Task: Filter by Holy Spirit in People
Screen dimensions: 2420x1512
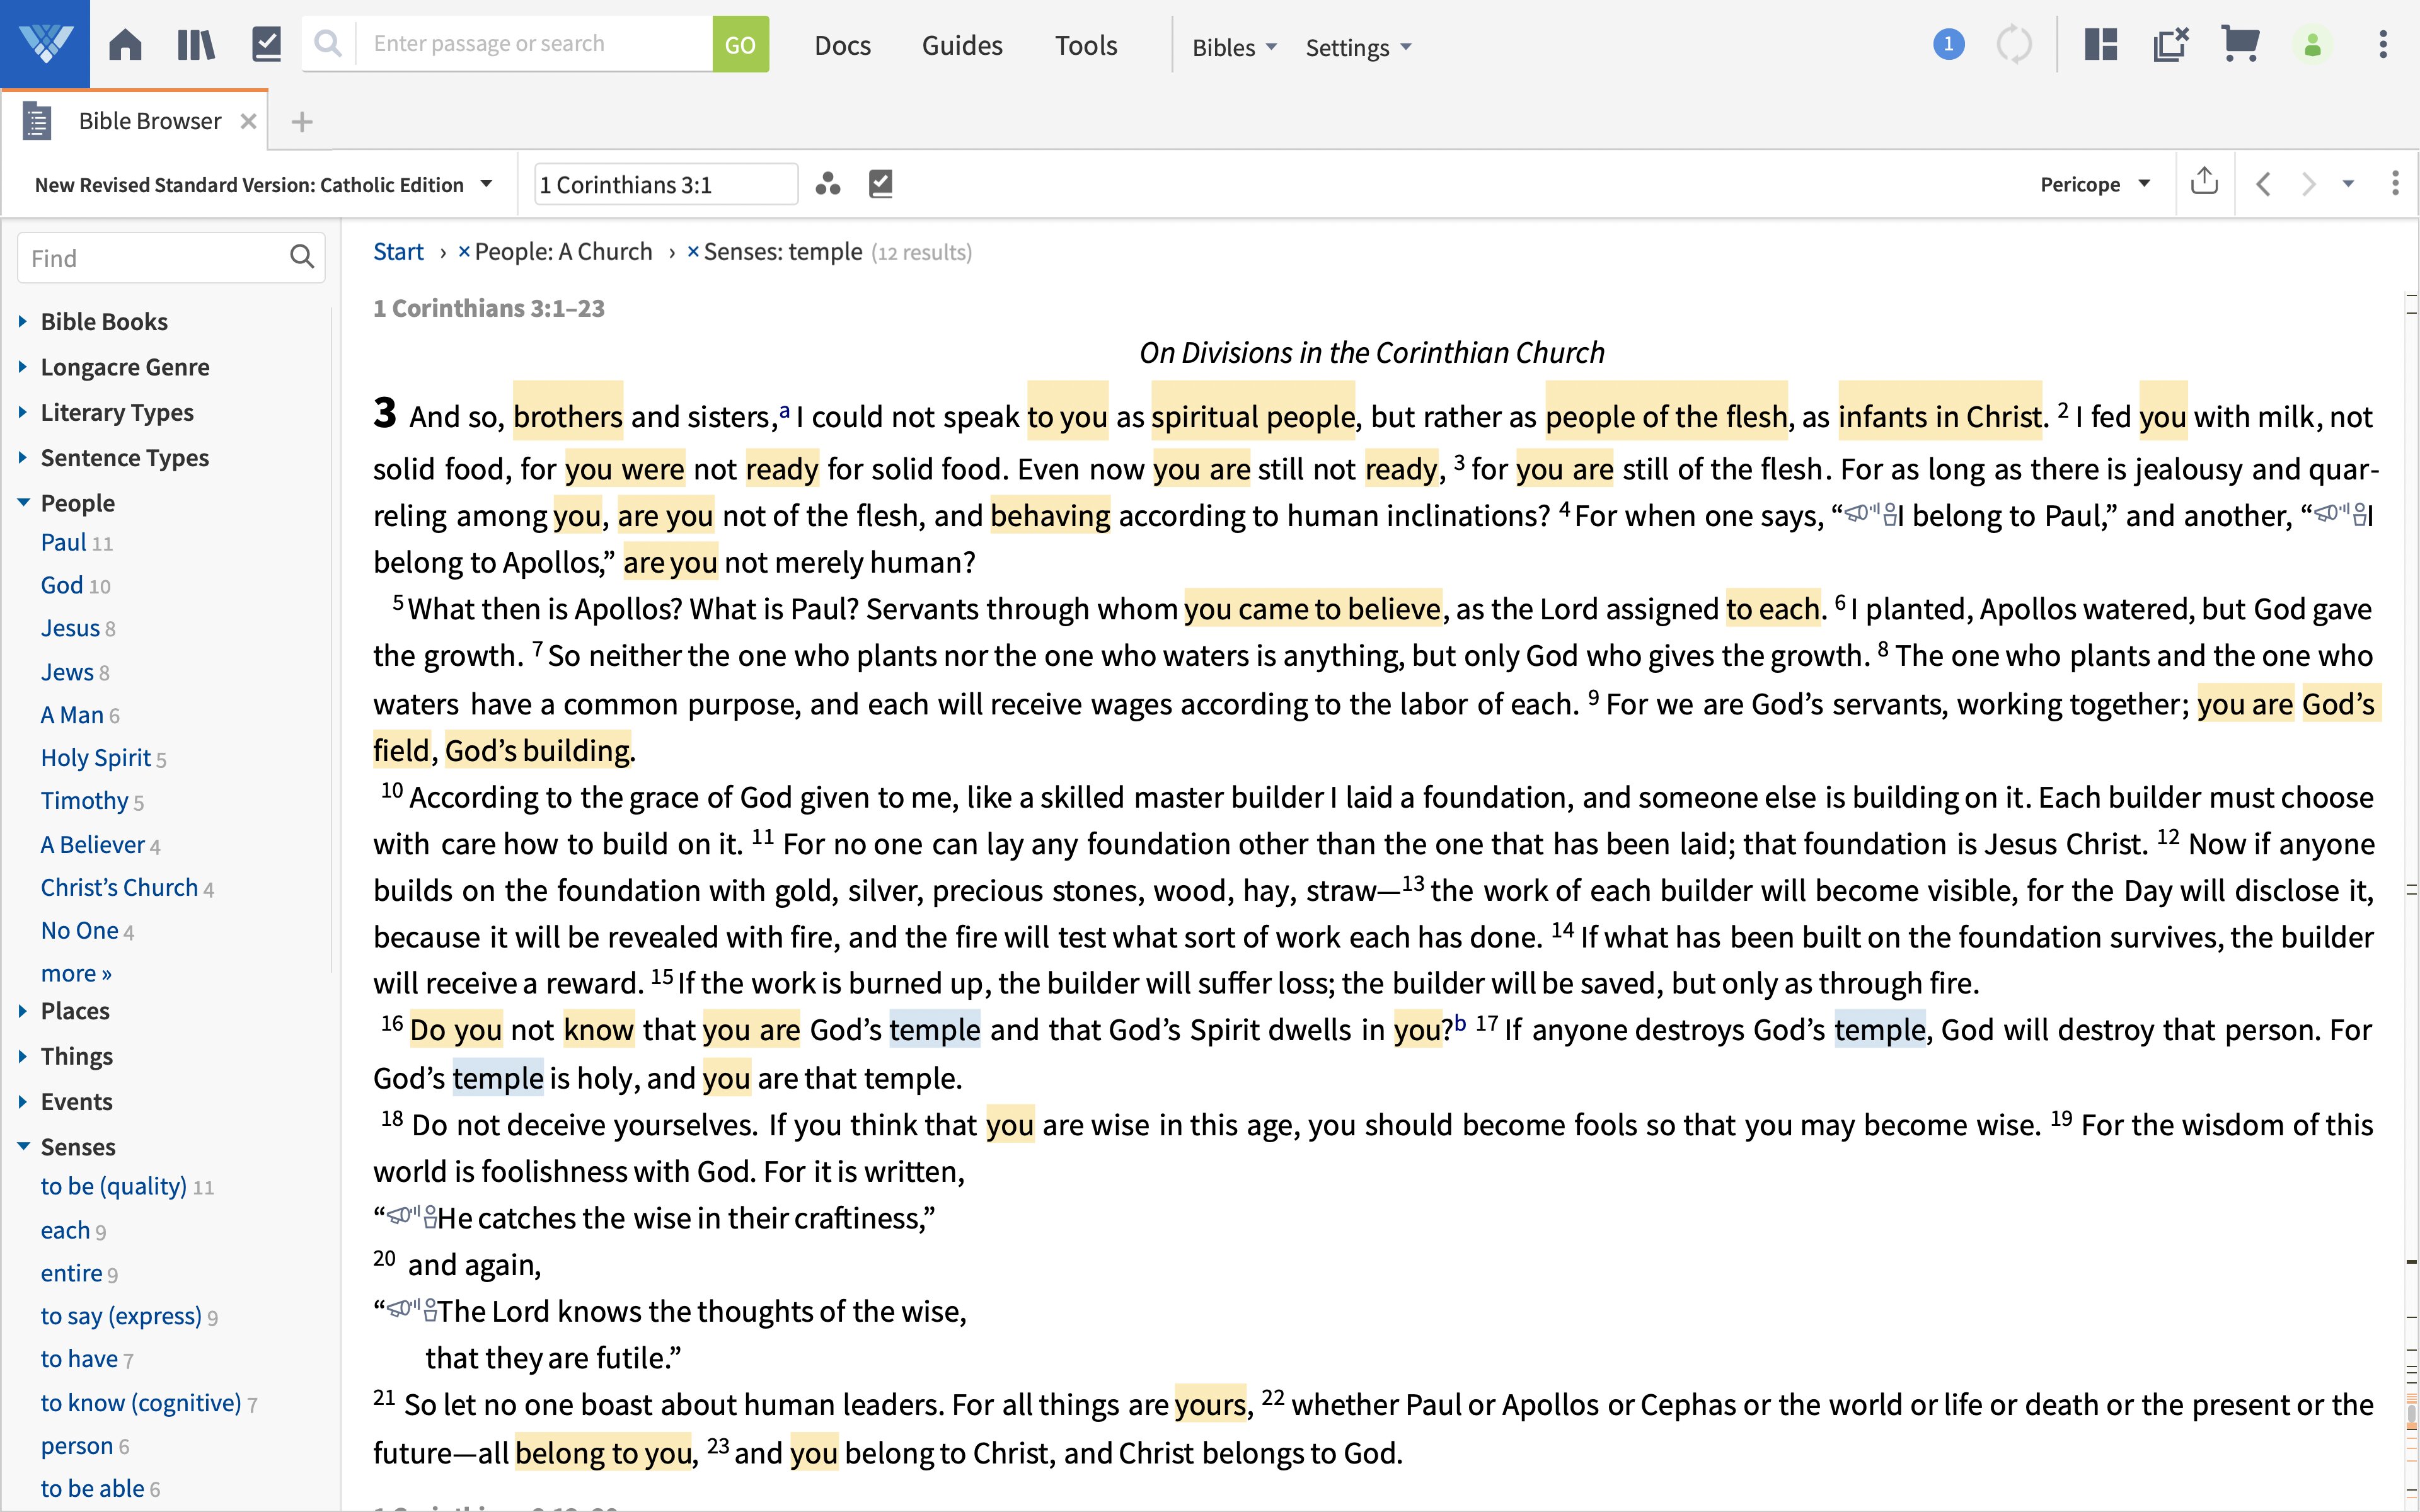Action: 96,758
